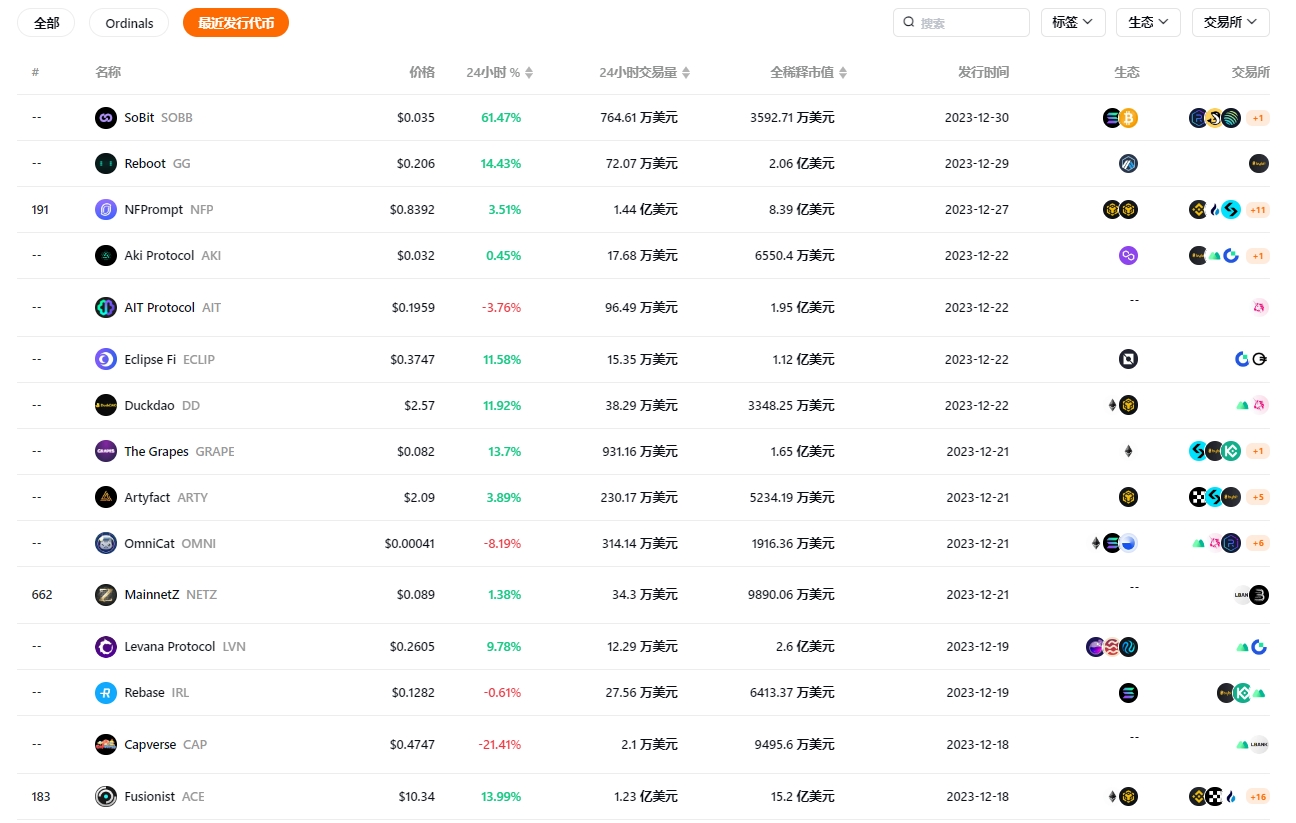1296x823 pixels.
Task: Click the Levana Protocol coin logo
Action: [x=106, y=647]
